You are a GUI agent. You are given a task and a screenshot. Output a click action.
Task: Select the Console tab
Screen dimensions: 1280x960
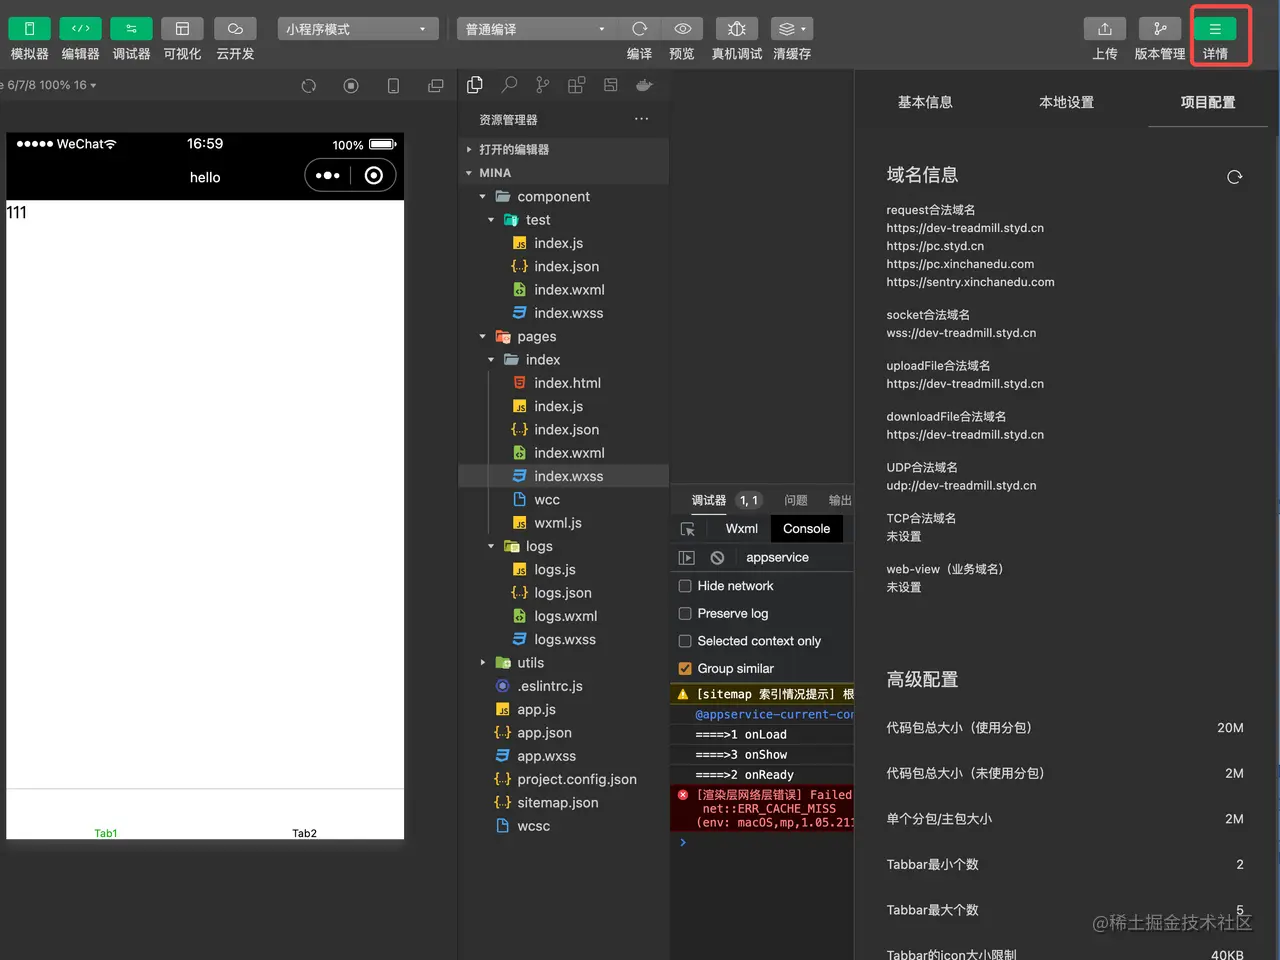pyautogui.click(x=806, y=529)
